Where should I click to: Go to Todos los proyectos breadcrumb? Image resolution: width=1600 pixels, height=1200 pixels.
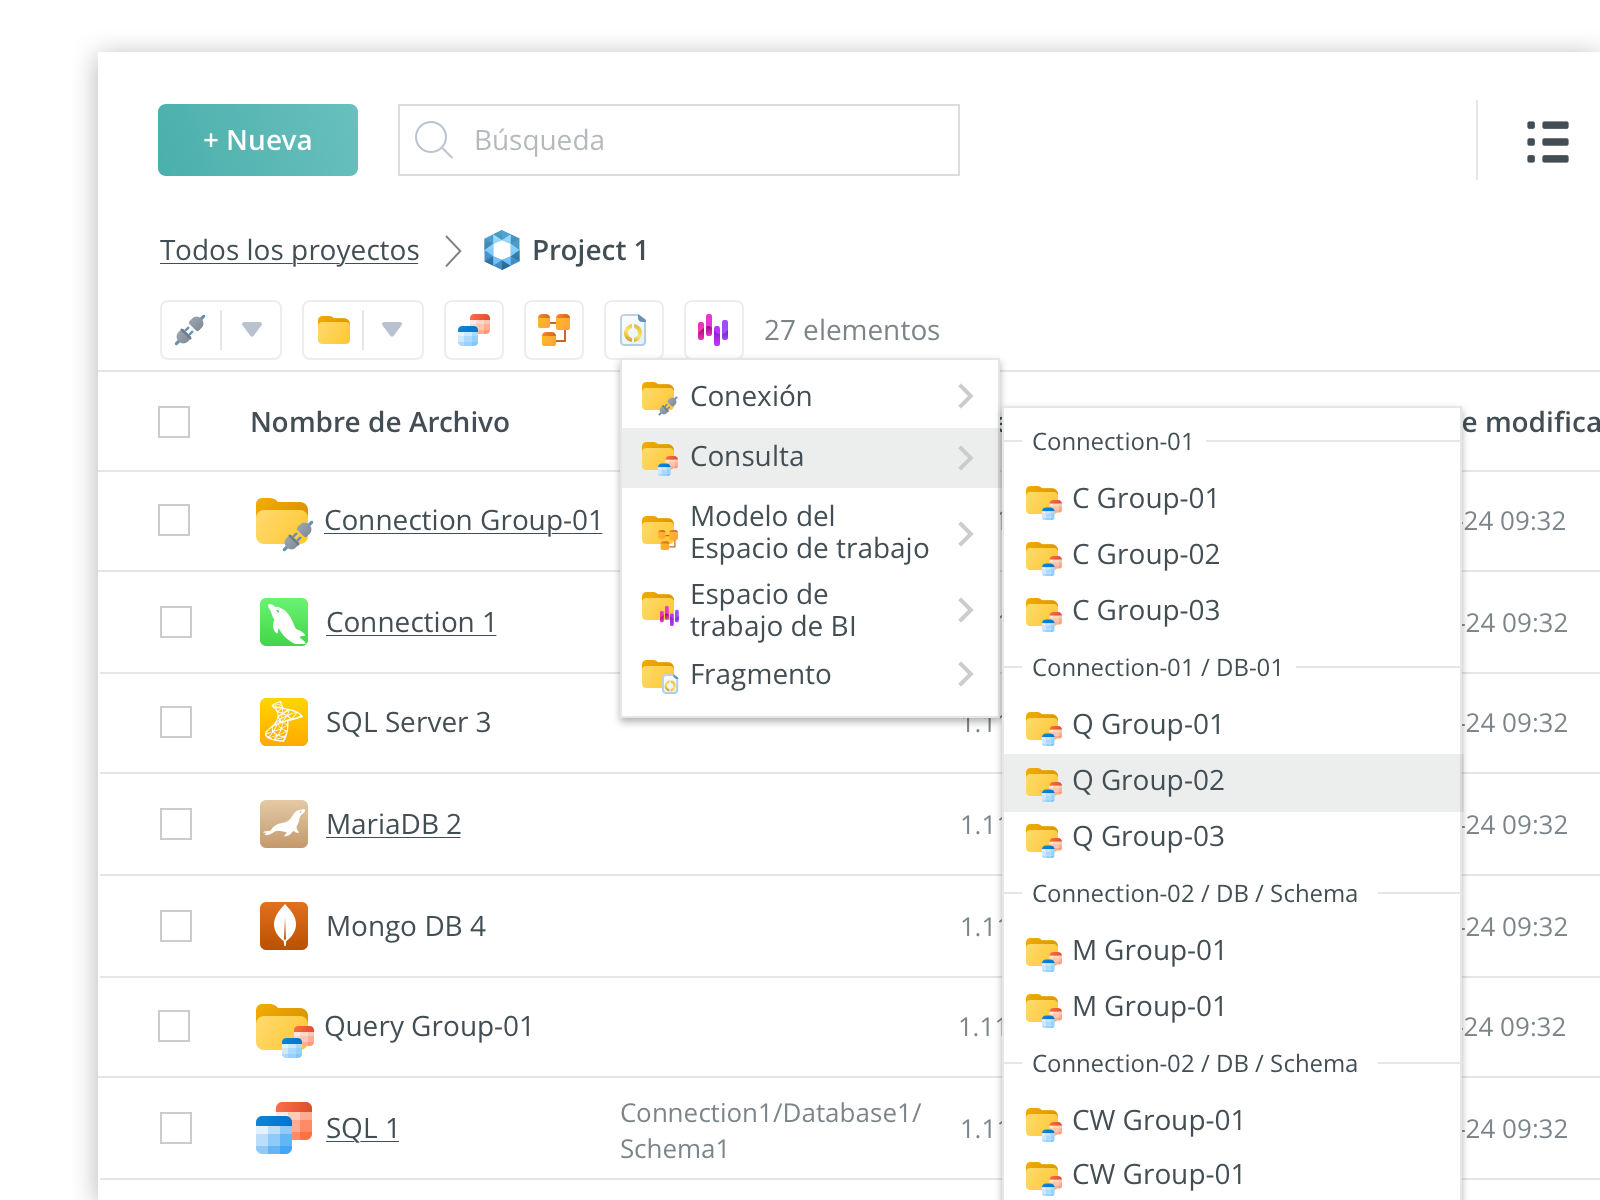tap(289, 250)
